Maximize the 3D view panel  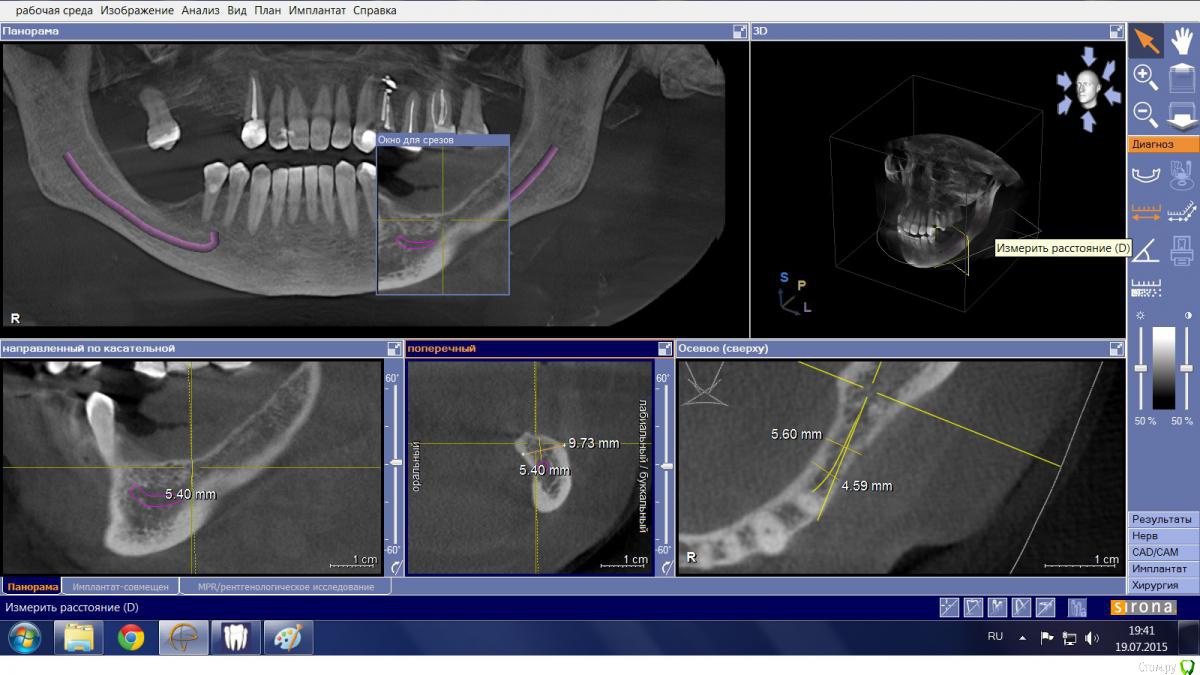pyautogui.click(x=1116, y=32)
